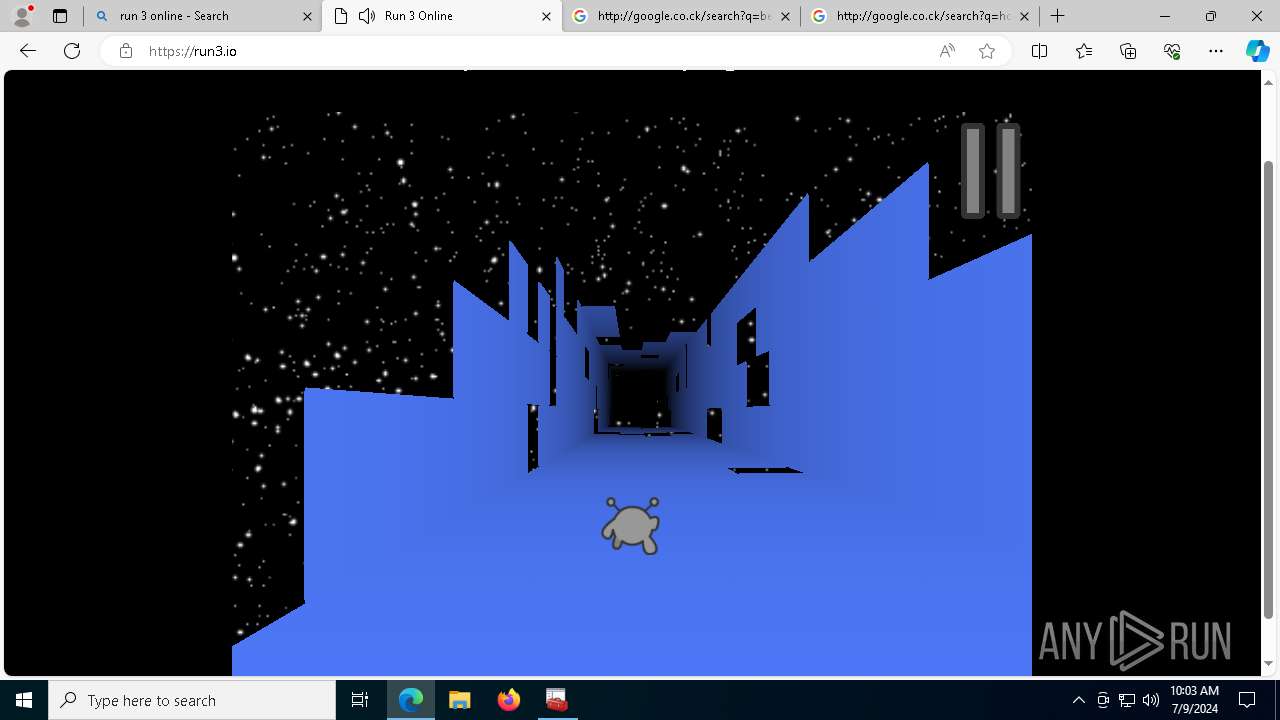Open the red toolbox app on taskbar
This screenshot has height=720, width=1280.
point(557,700)
